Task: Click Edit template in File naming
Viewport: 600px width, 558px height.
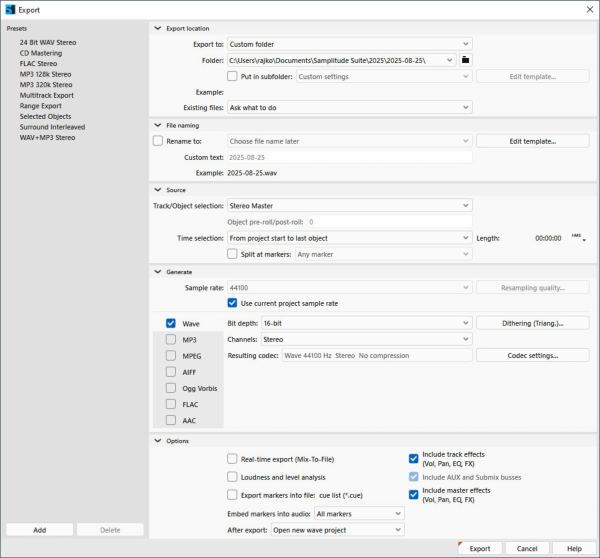Action: pos(533,141)
